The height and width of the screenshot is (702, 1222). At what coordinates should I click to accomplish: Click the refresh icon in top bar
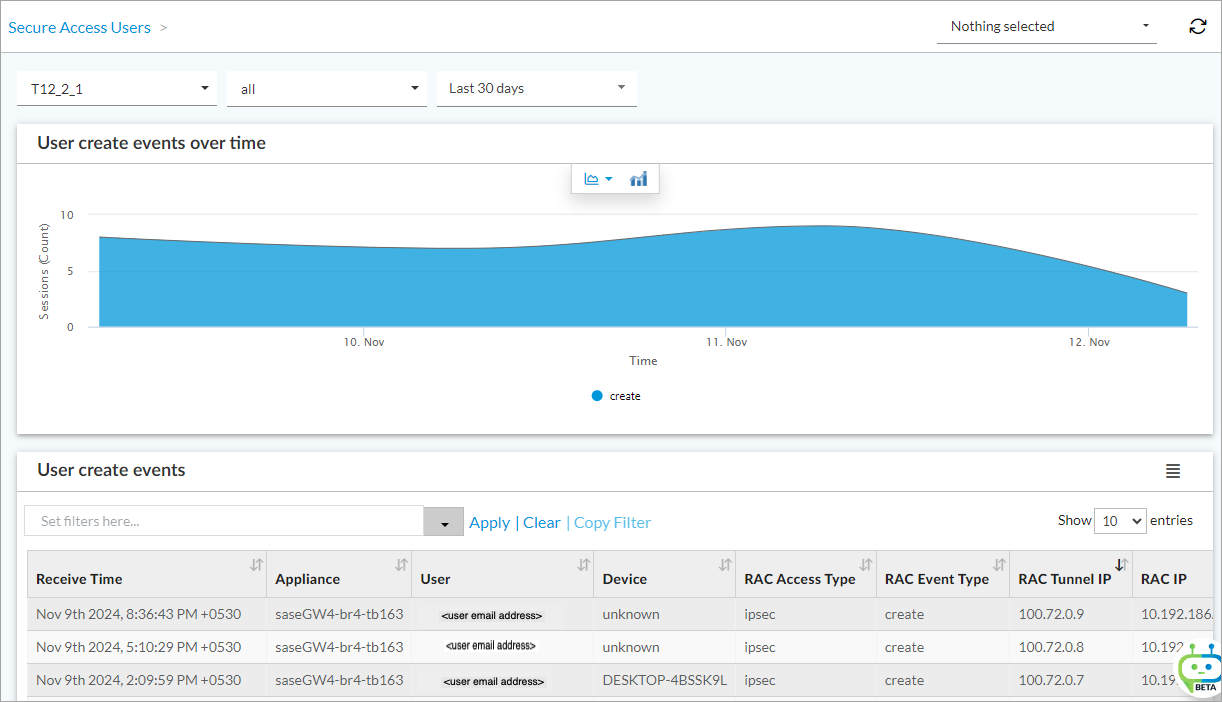tap(1197, 27)
